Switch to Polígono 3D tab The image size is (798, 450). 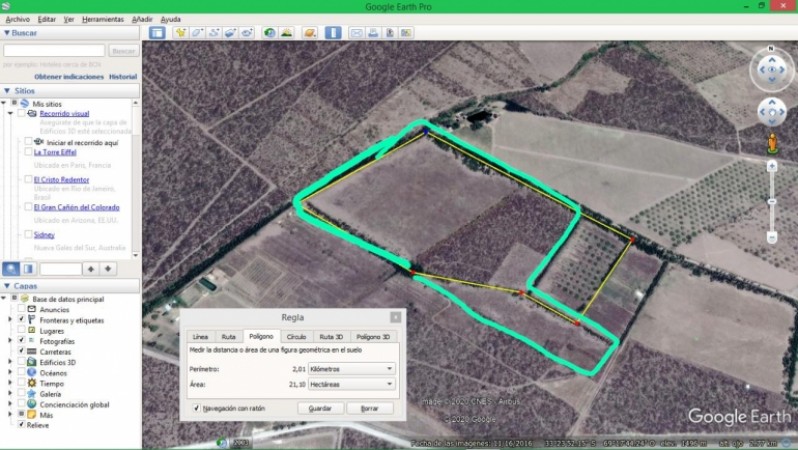tap(373, 336)
